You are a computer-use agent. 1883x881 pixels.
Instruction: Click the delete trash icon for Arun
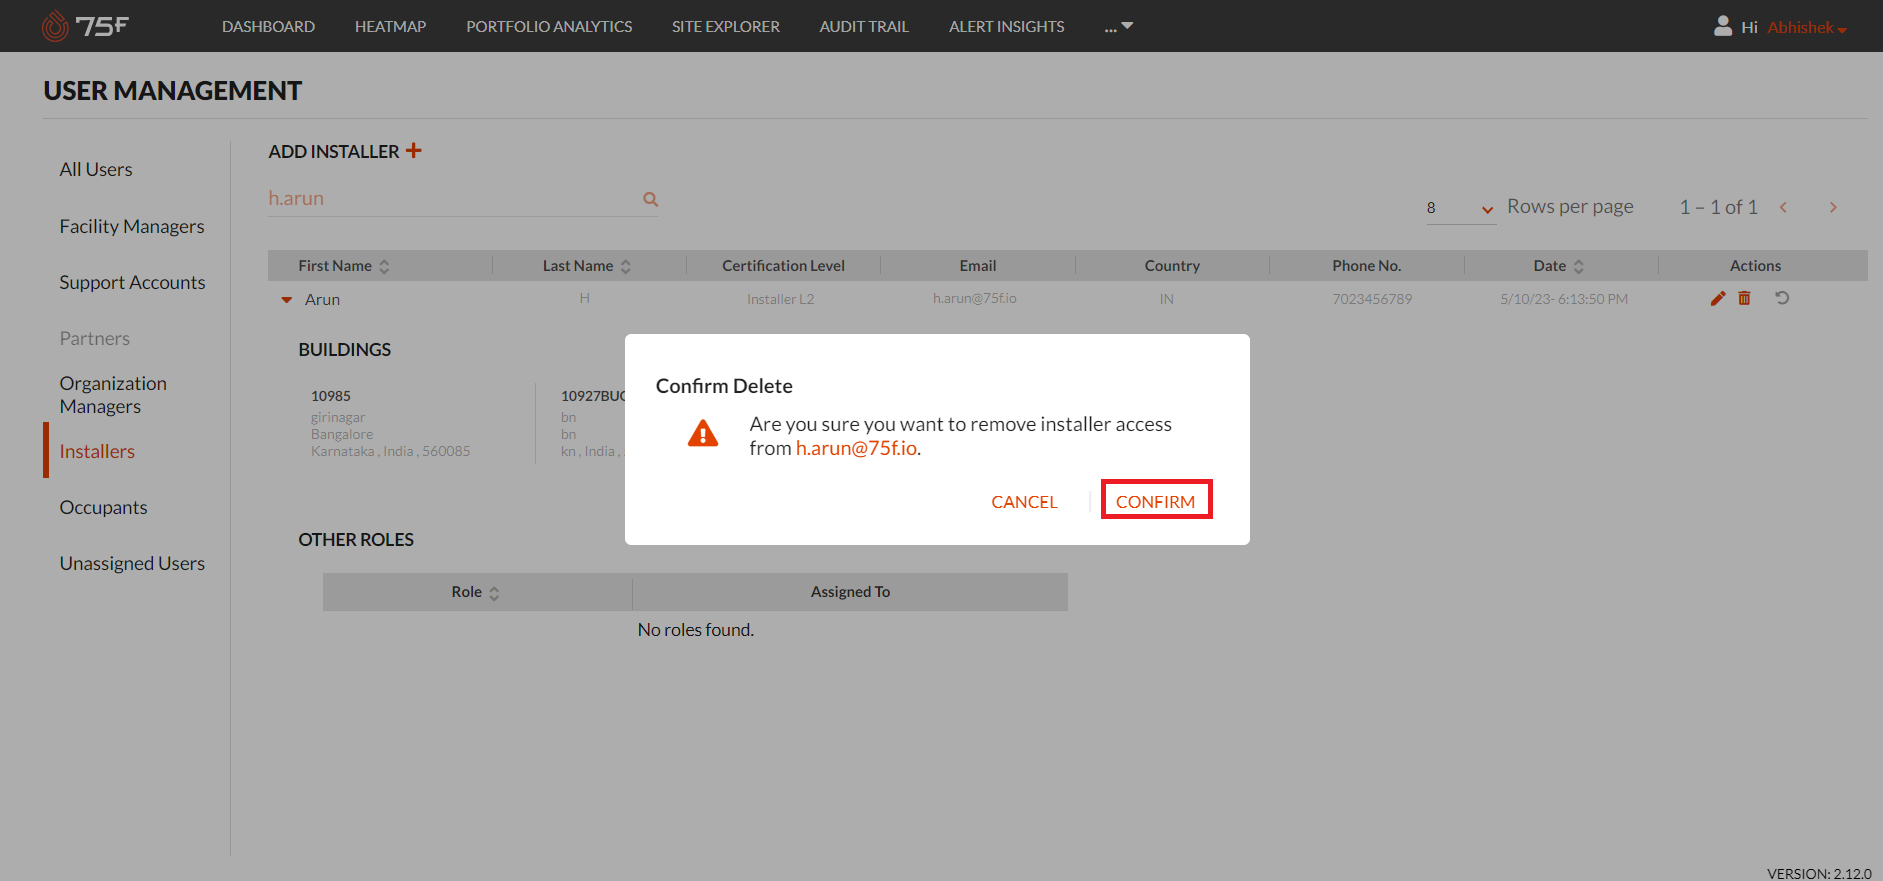pos(1744,298)
